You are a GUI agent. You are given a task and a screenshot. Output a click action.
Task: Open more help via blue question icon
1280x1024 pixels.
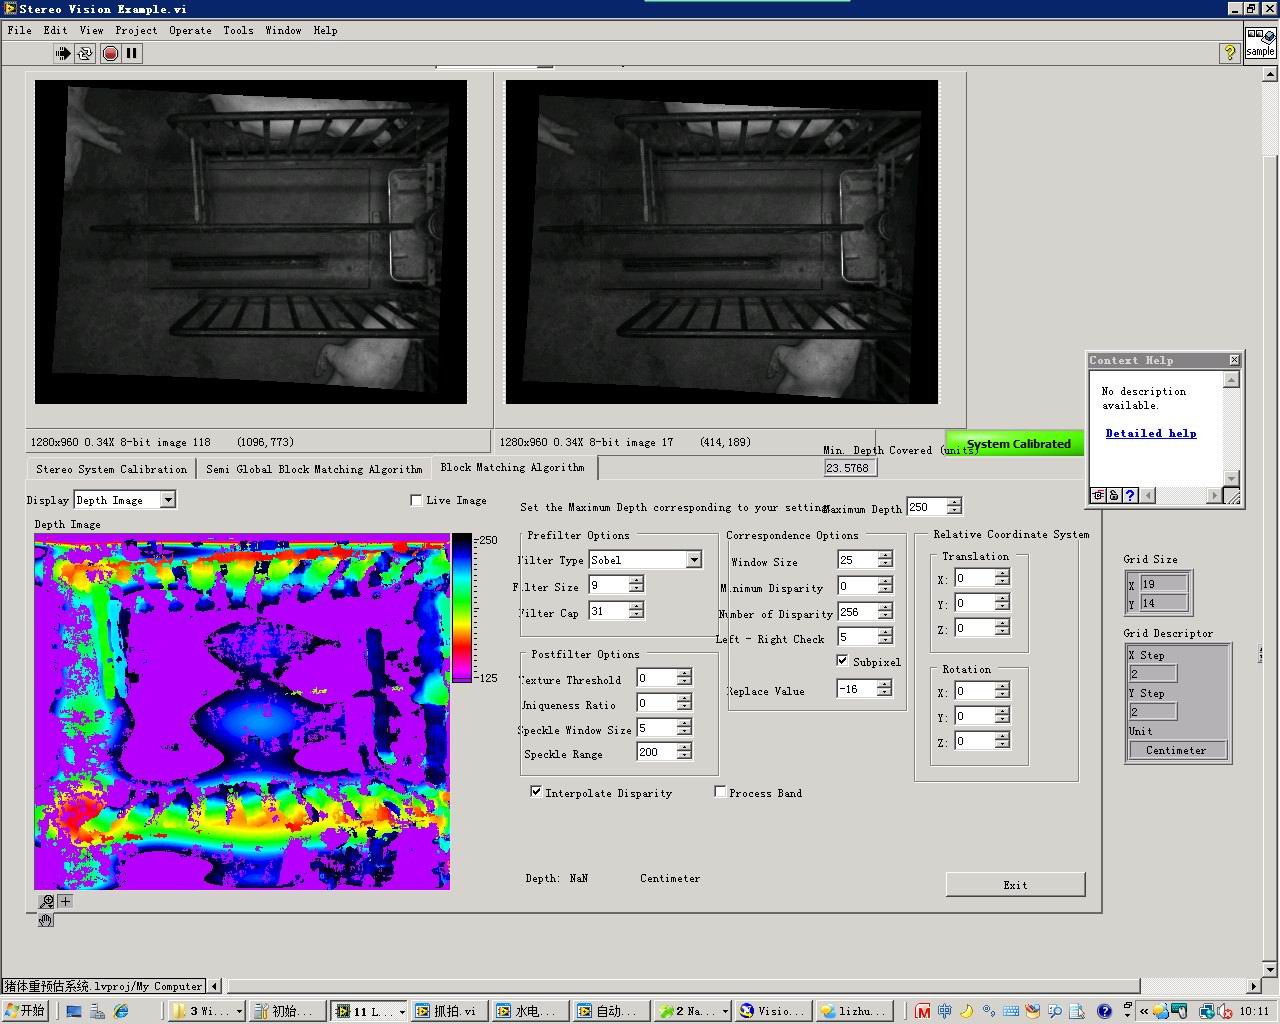pyautogui.click(x=1129, y=495)
